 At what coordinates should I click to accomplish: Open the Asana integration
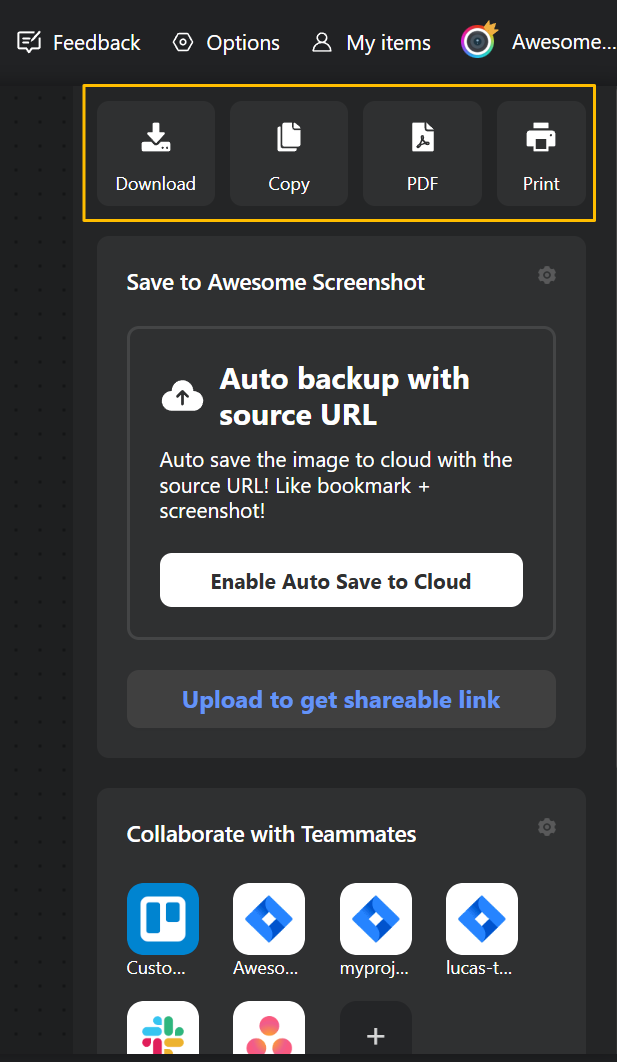click(x=268, y=1030)
